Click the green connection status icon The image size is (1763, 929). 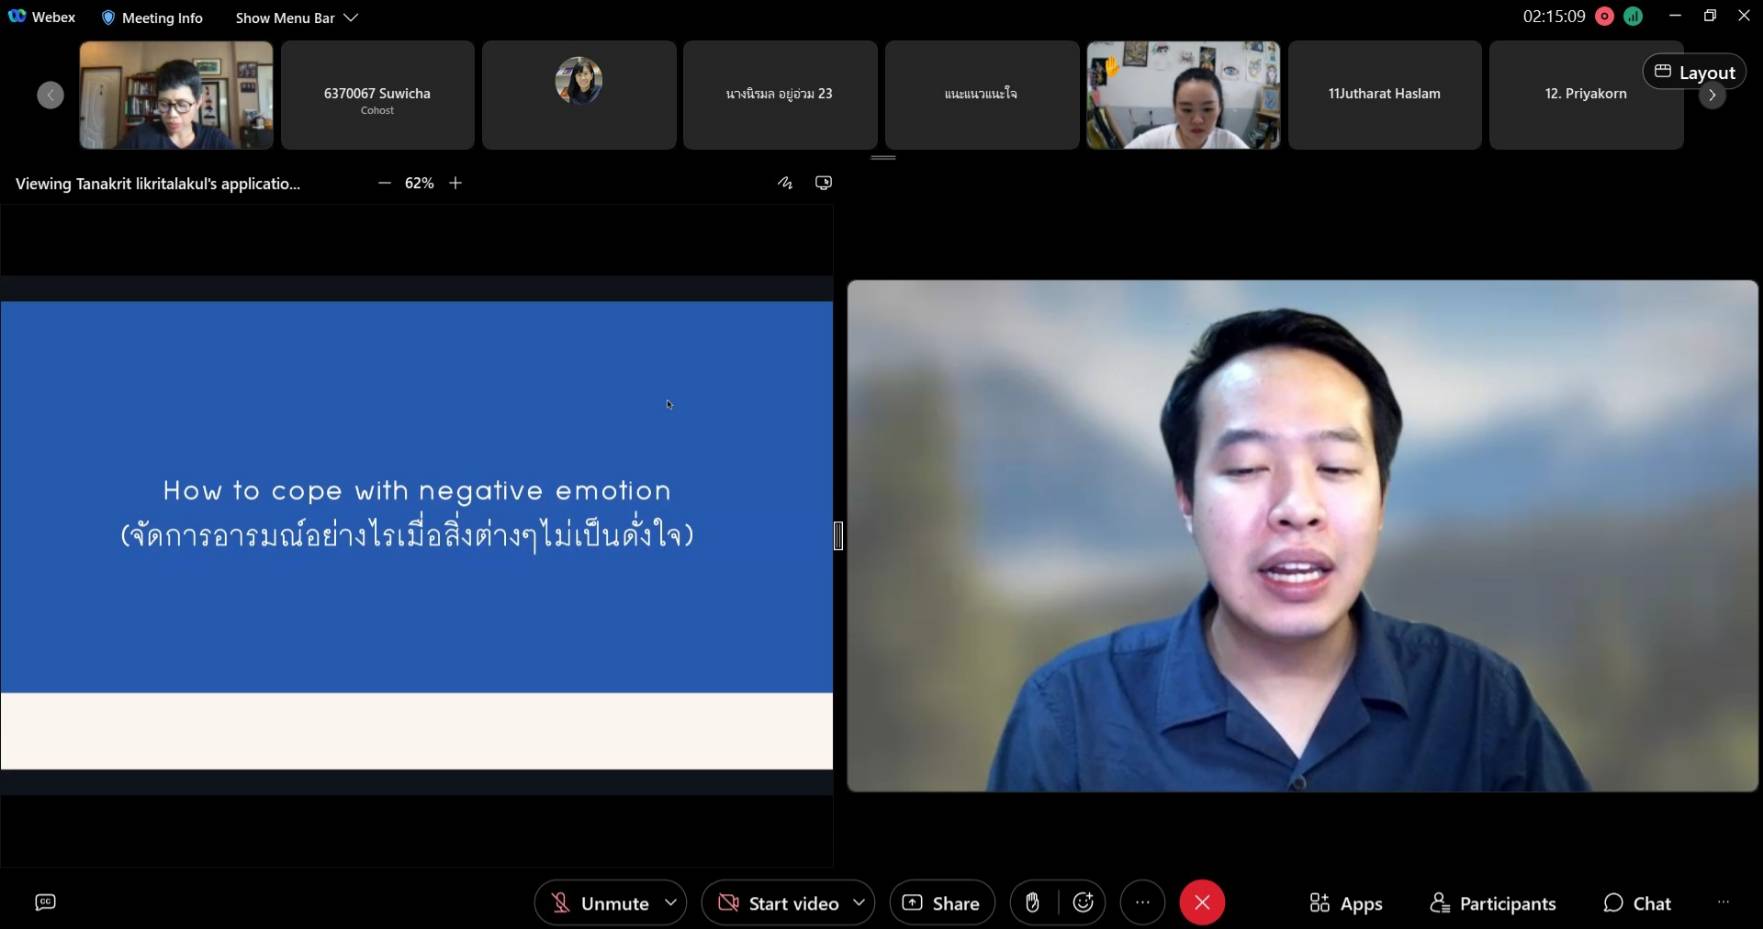[x=1633, y=16]
